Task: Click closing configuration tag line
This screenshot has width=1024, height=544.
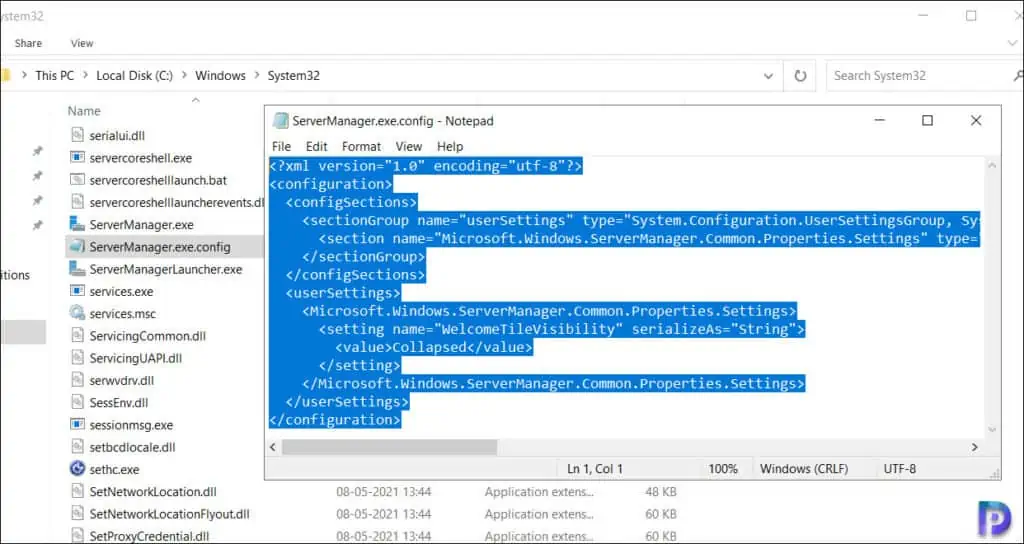Action: tap(335, 420)
